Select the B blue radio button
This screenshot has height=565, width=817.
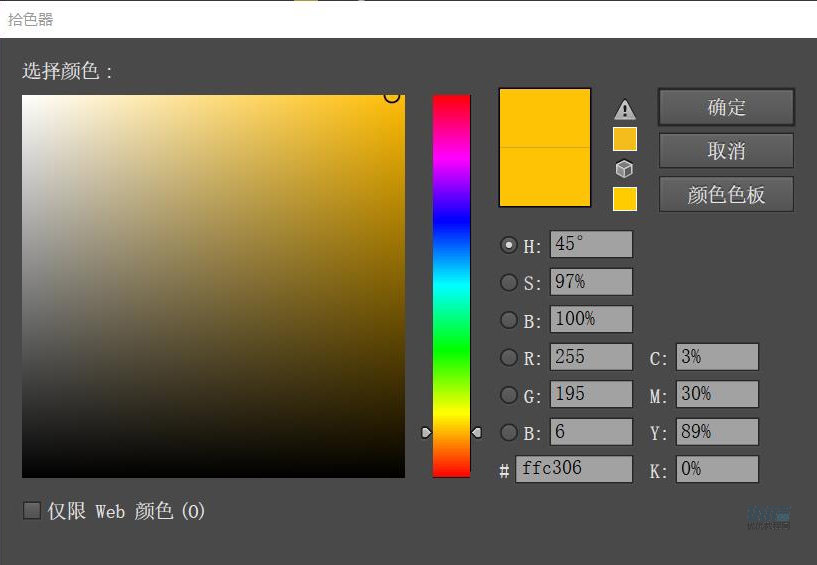pyautogui.click(x=509, y=432)
